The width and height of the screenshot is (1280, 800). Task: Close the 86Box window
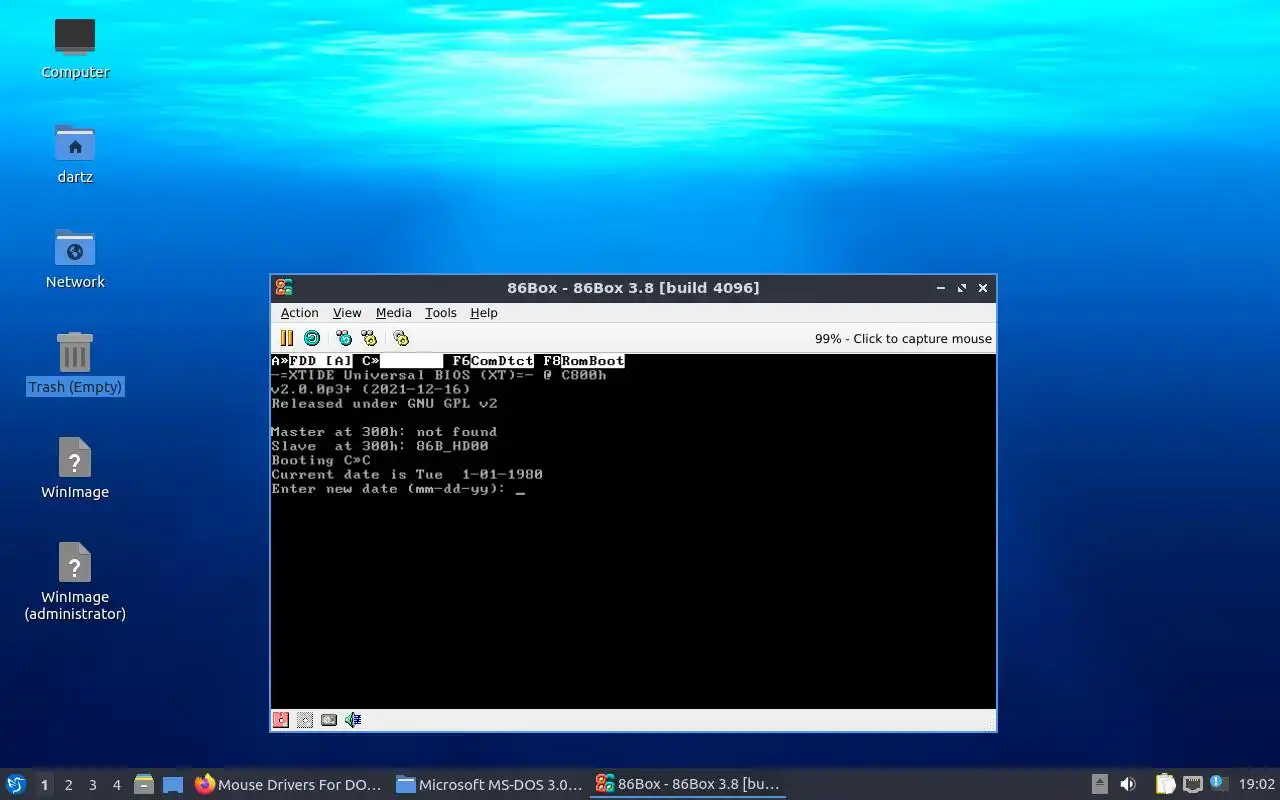pyautogui.click(x=983, y=288)
